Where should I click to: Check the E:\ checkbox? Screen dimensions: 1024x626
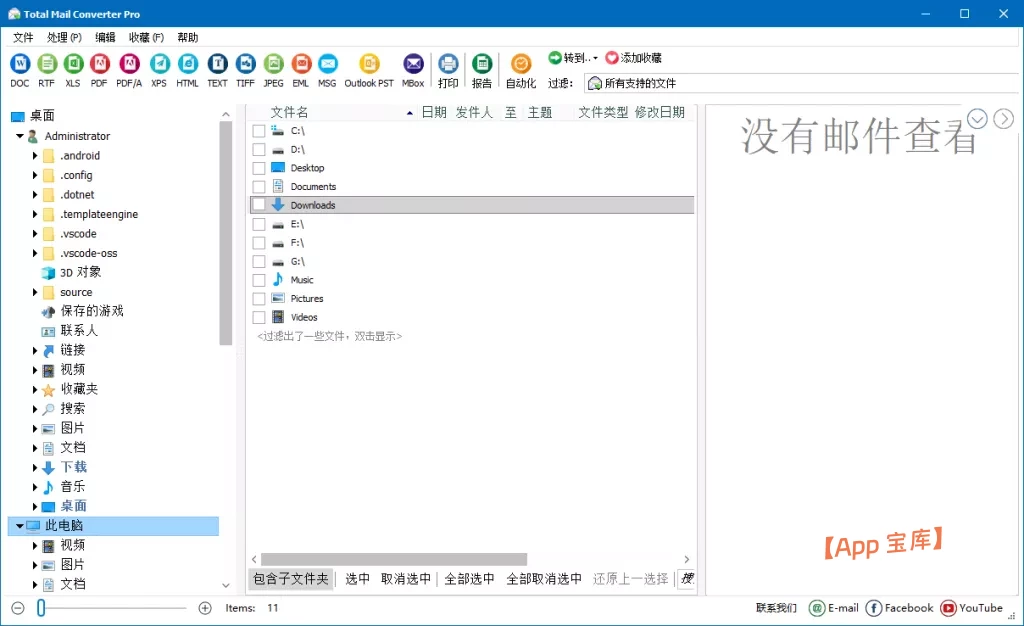259,224
